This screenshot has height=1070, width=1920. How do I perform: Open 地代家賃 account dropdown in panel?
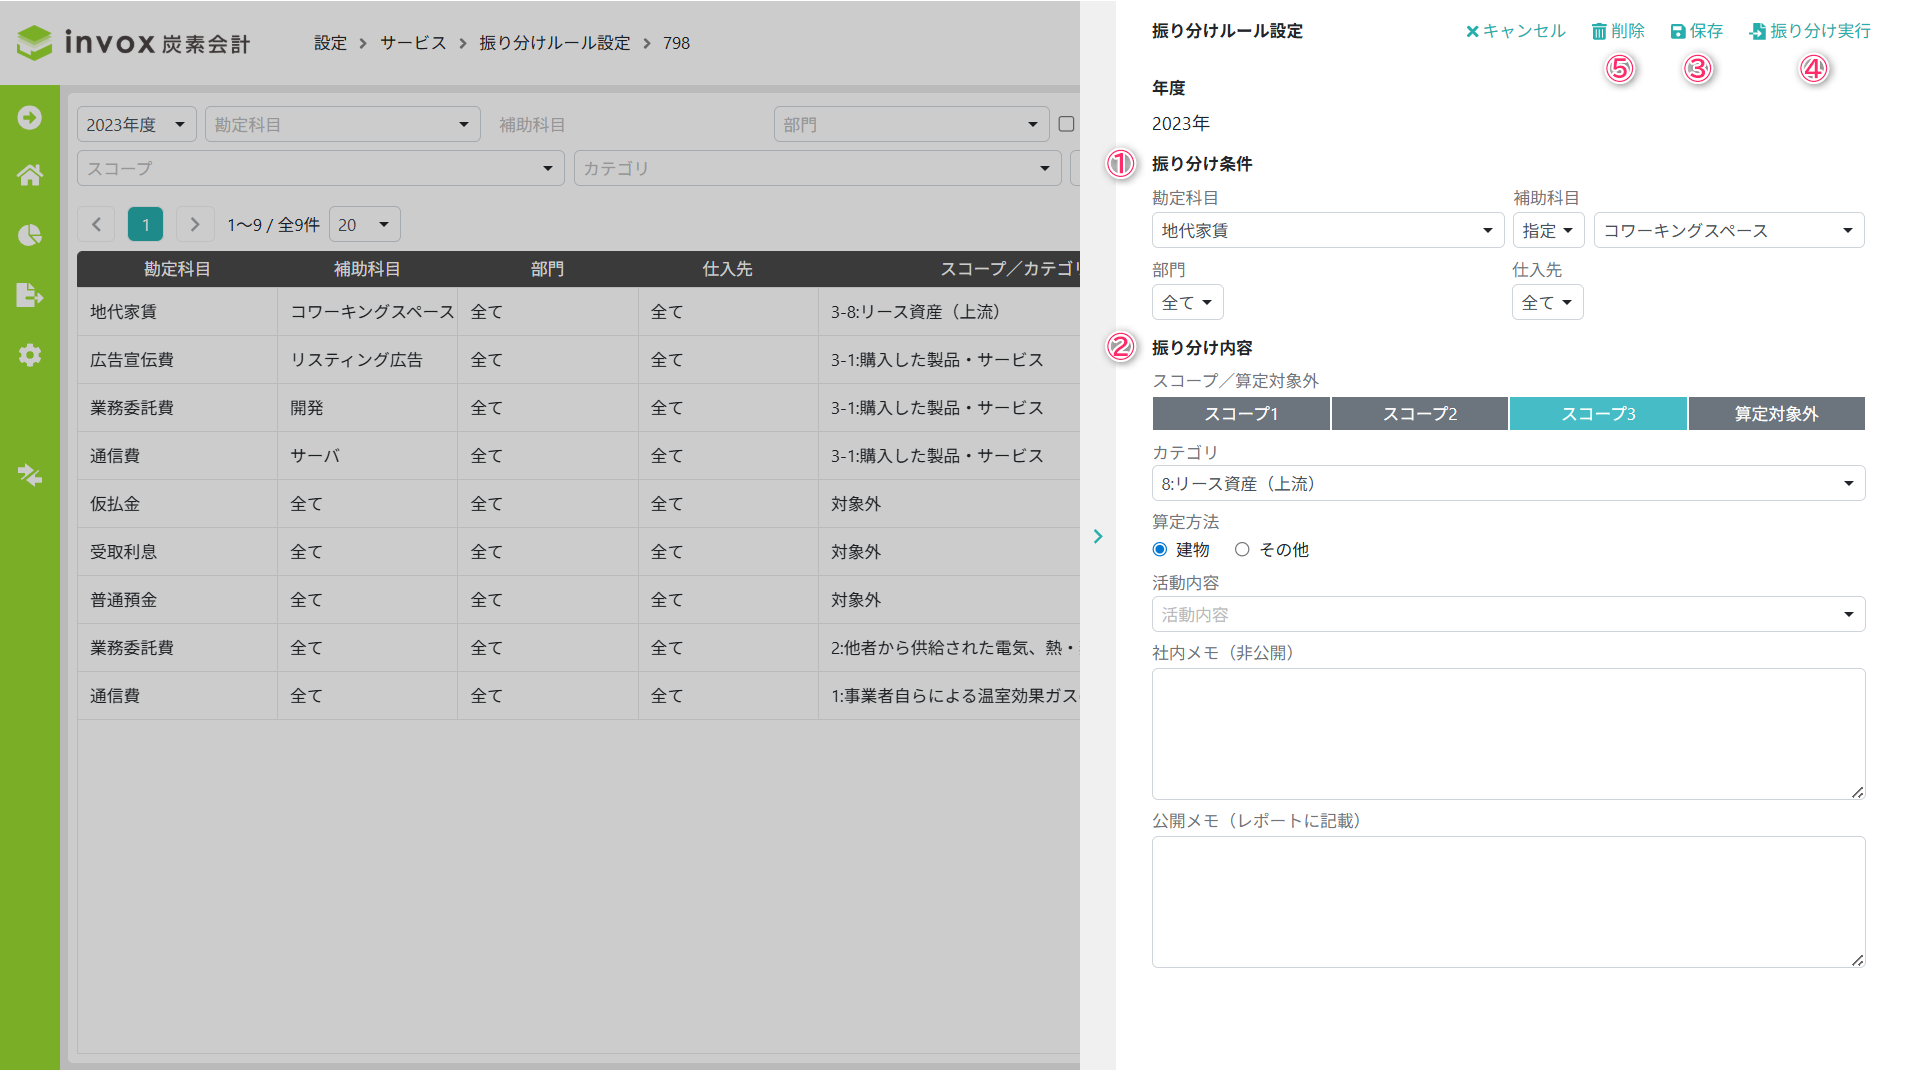[x=1328, y=230]
